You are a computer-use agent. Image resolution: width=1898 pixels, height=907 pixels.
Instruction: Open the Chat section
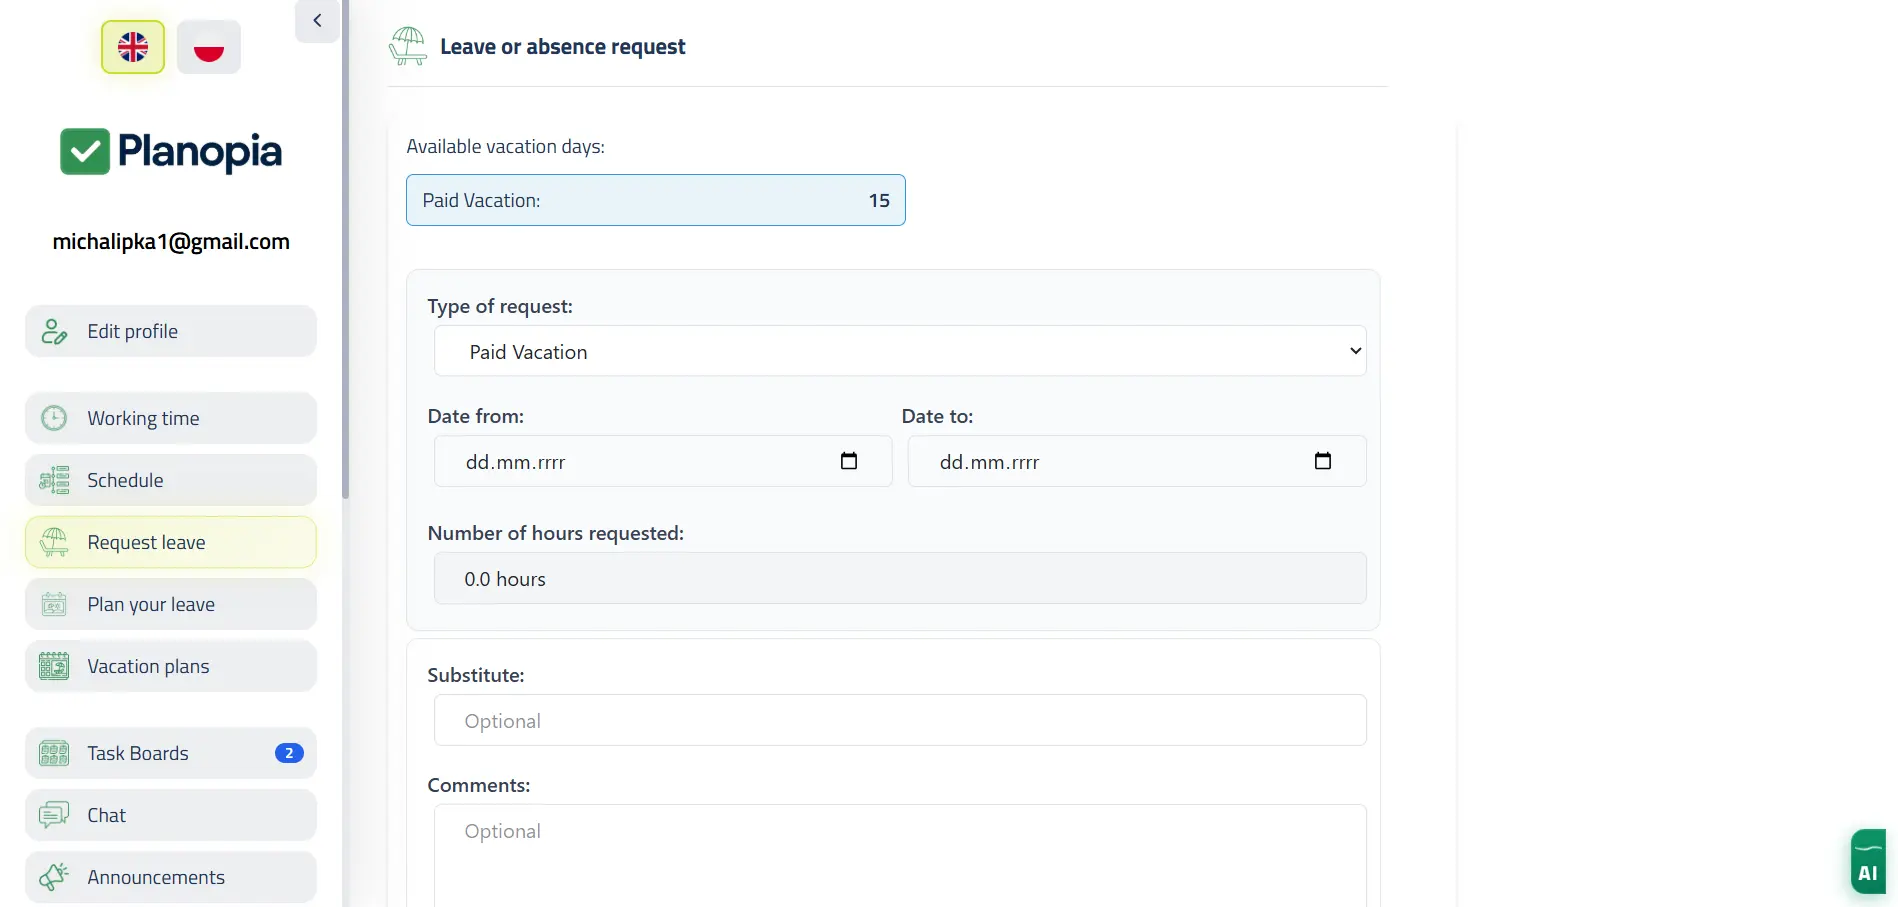(171, 815)
